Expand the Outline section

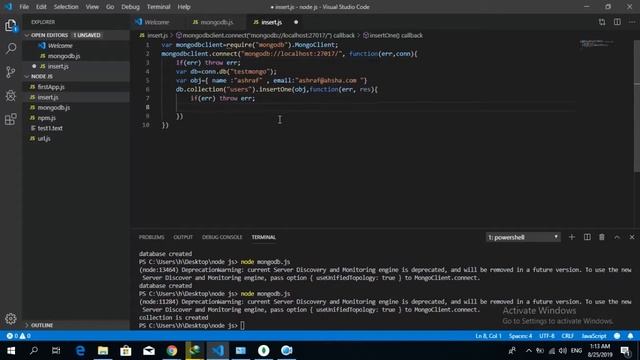[76, 325]
